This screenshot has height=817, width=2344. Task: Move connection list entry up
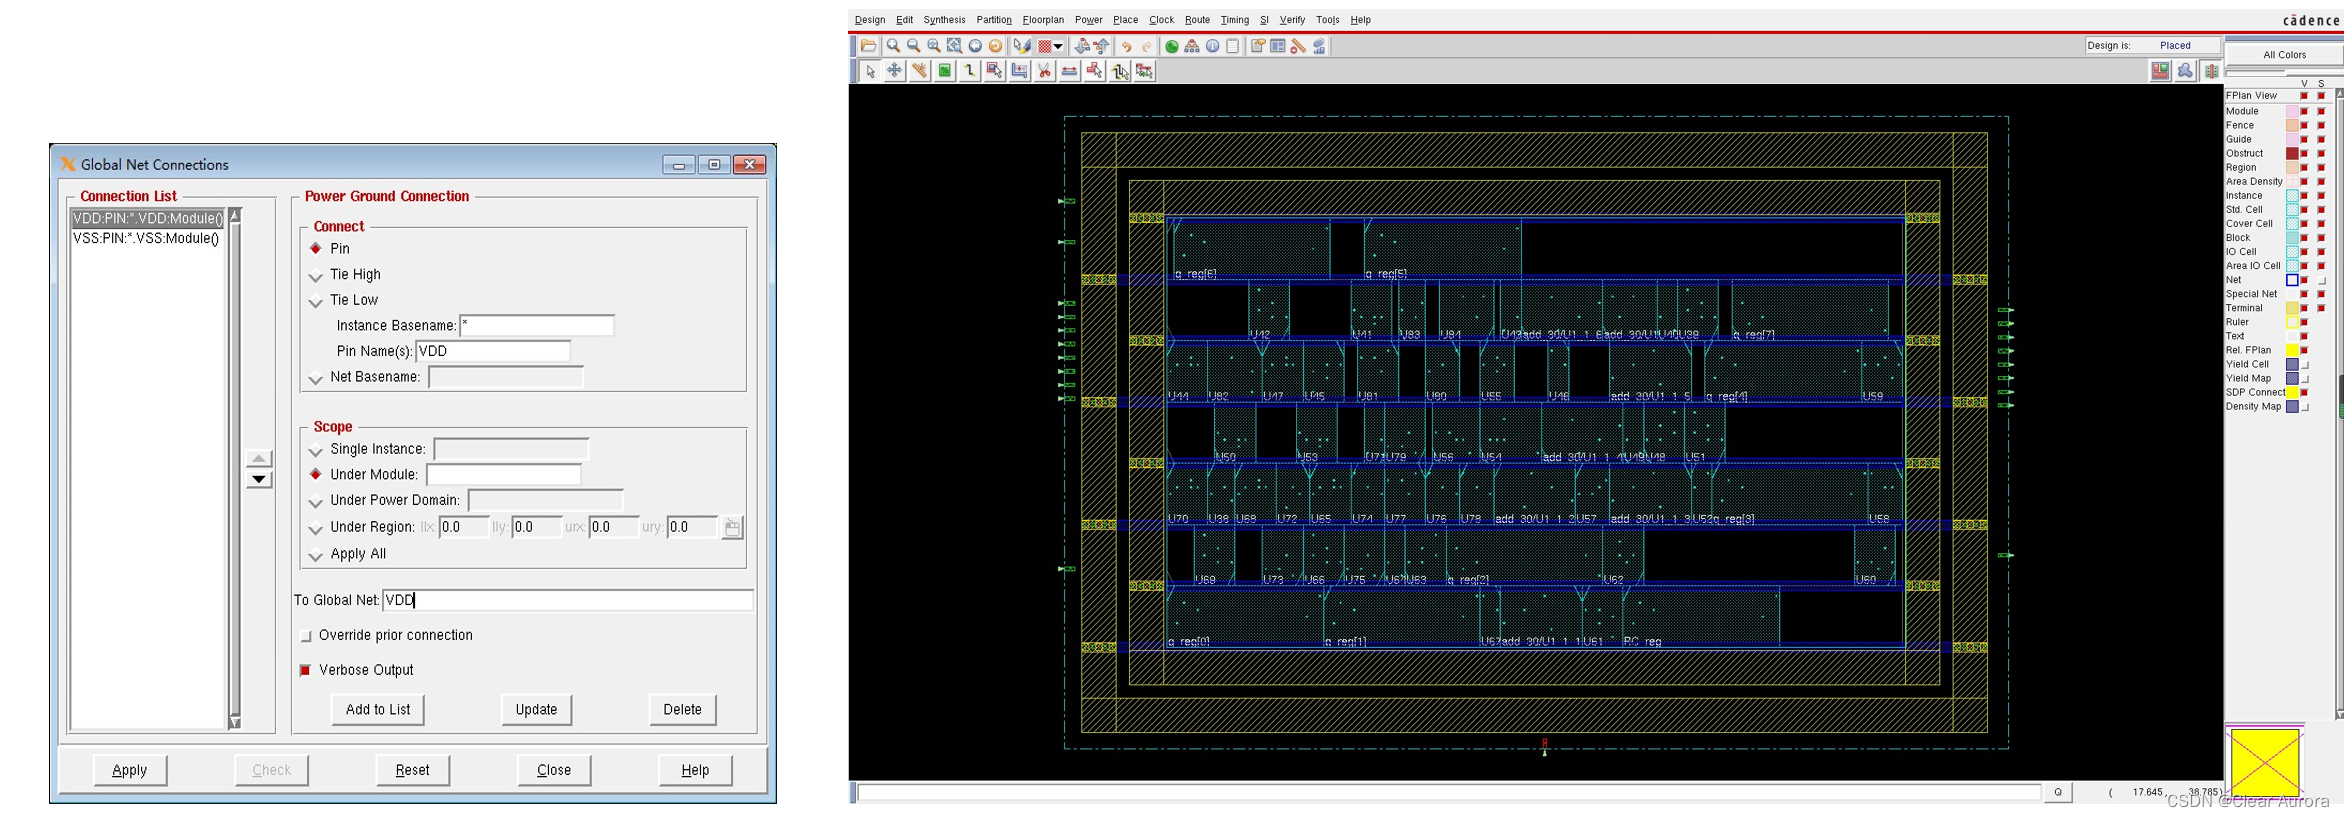coord(259,458)
